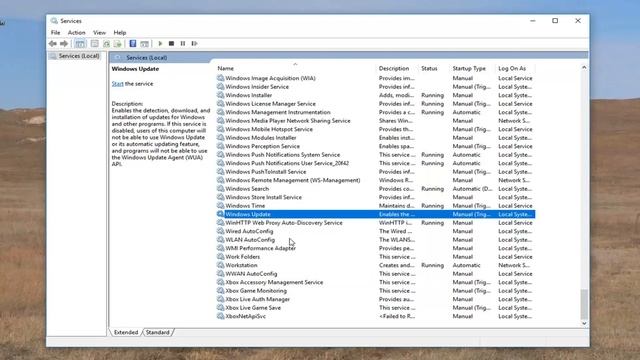640x360 pixels.
Task: Select Windows Remote Management (WS-Management)
Action: tap(376, 180)
